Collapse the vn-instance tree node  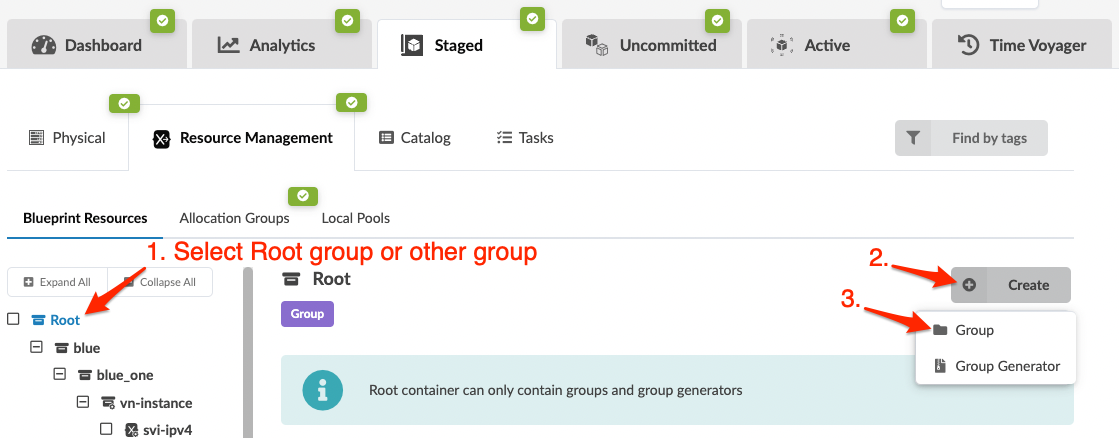(x=83, y=402)
